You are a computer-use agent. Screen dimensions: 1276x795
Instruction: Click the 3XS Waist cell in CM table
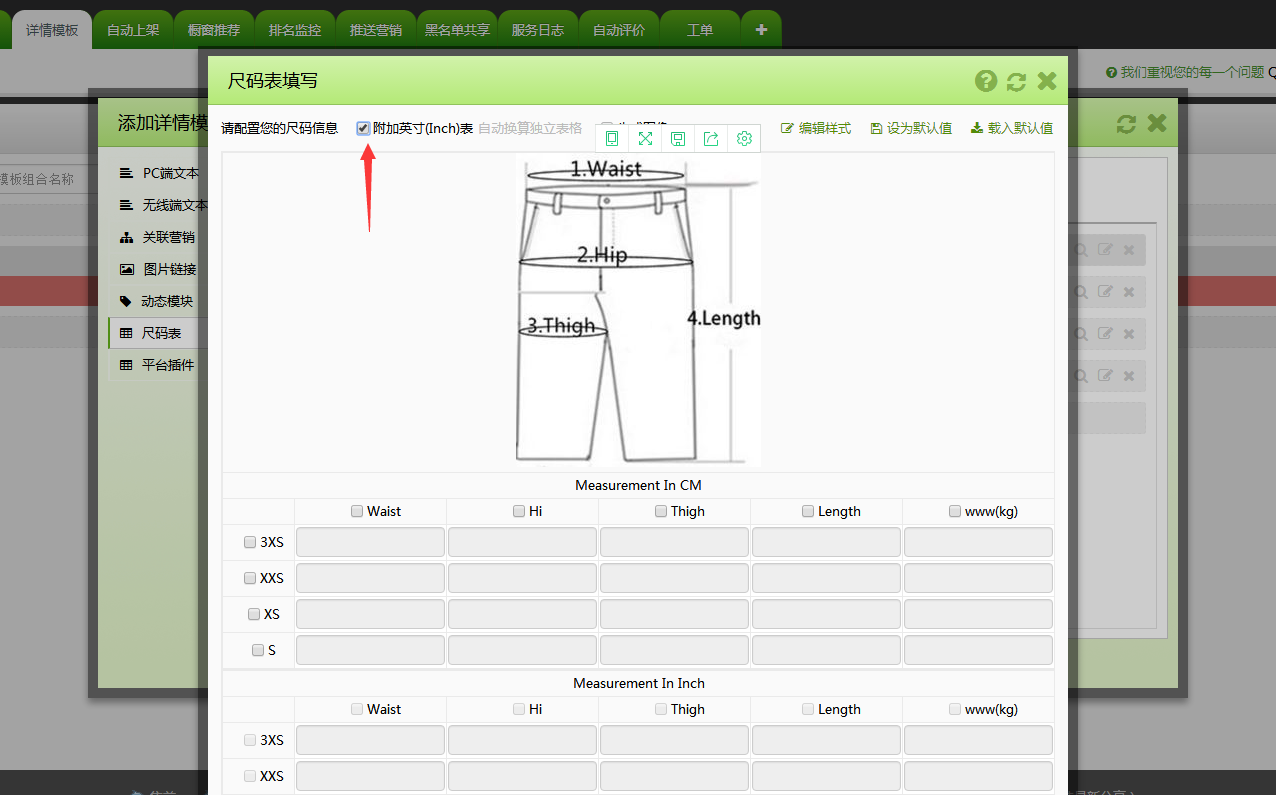[x=370, y=542]
